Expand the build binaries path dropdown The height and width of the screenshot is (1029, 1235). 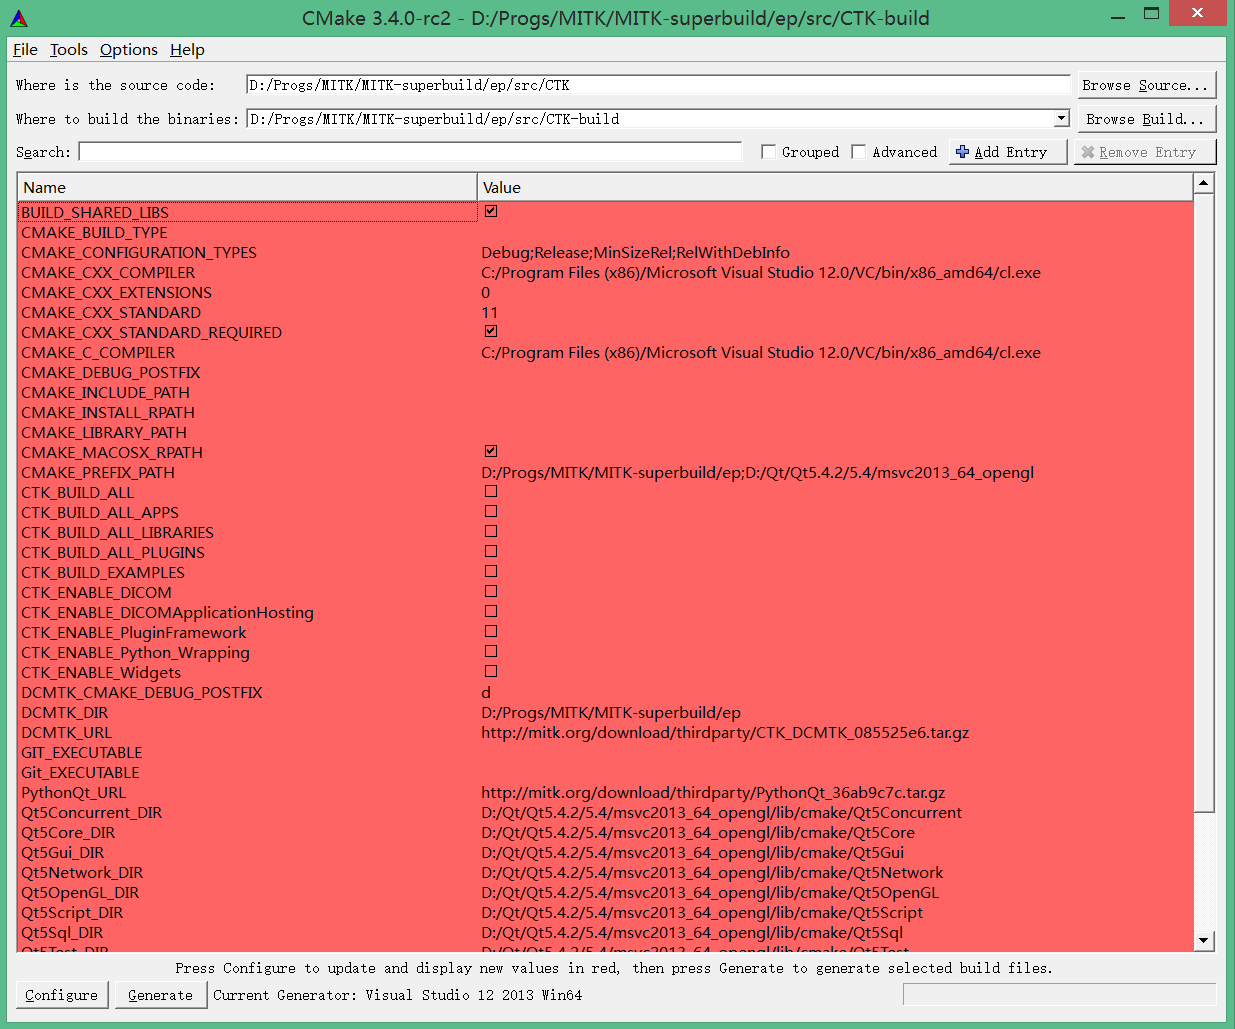click(1061, 119)
